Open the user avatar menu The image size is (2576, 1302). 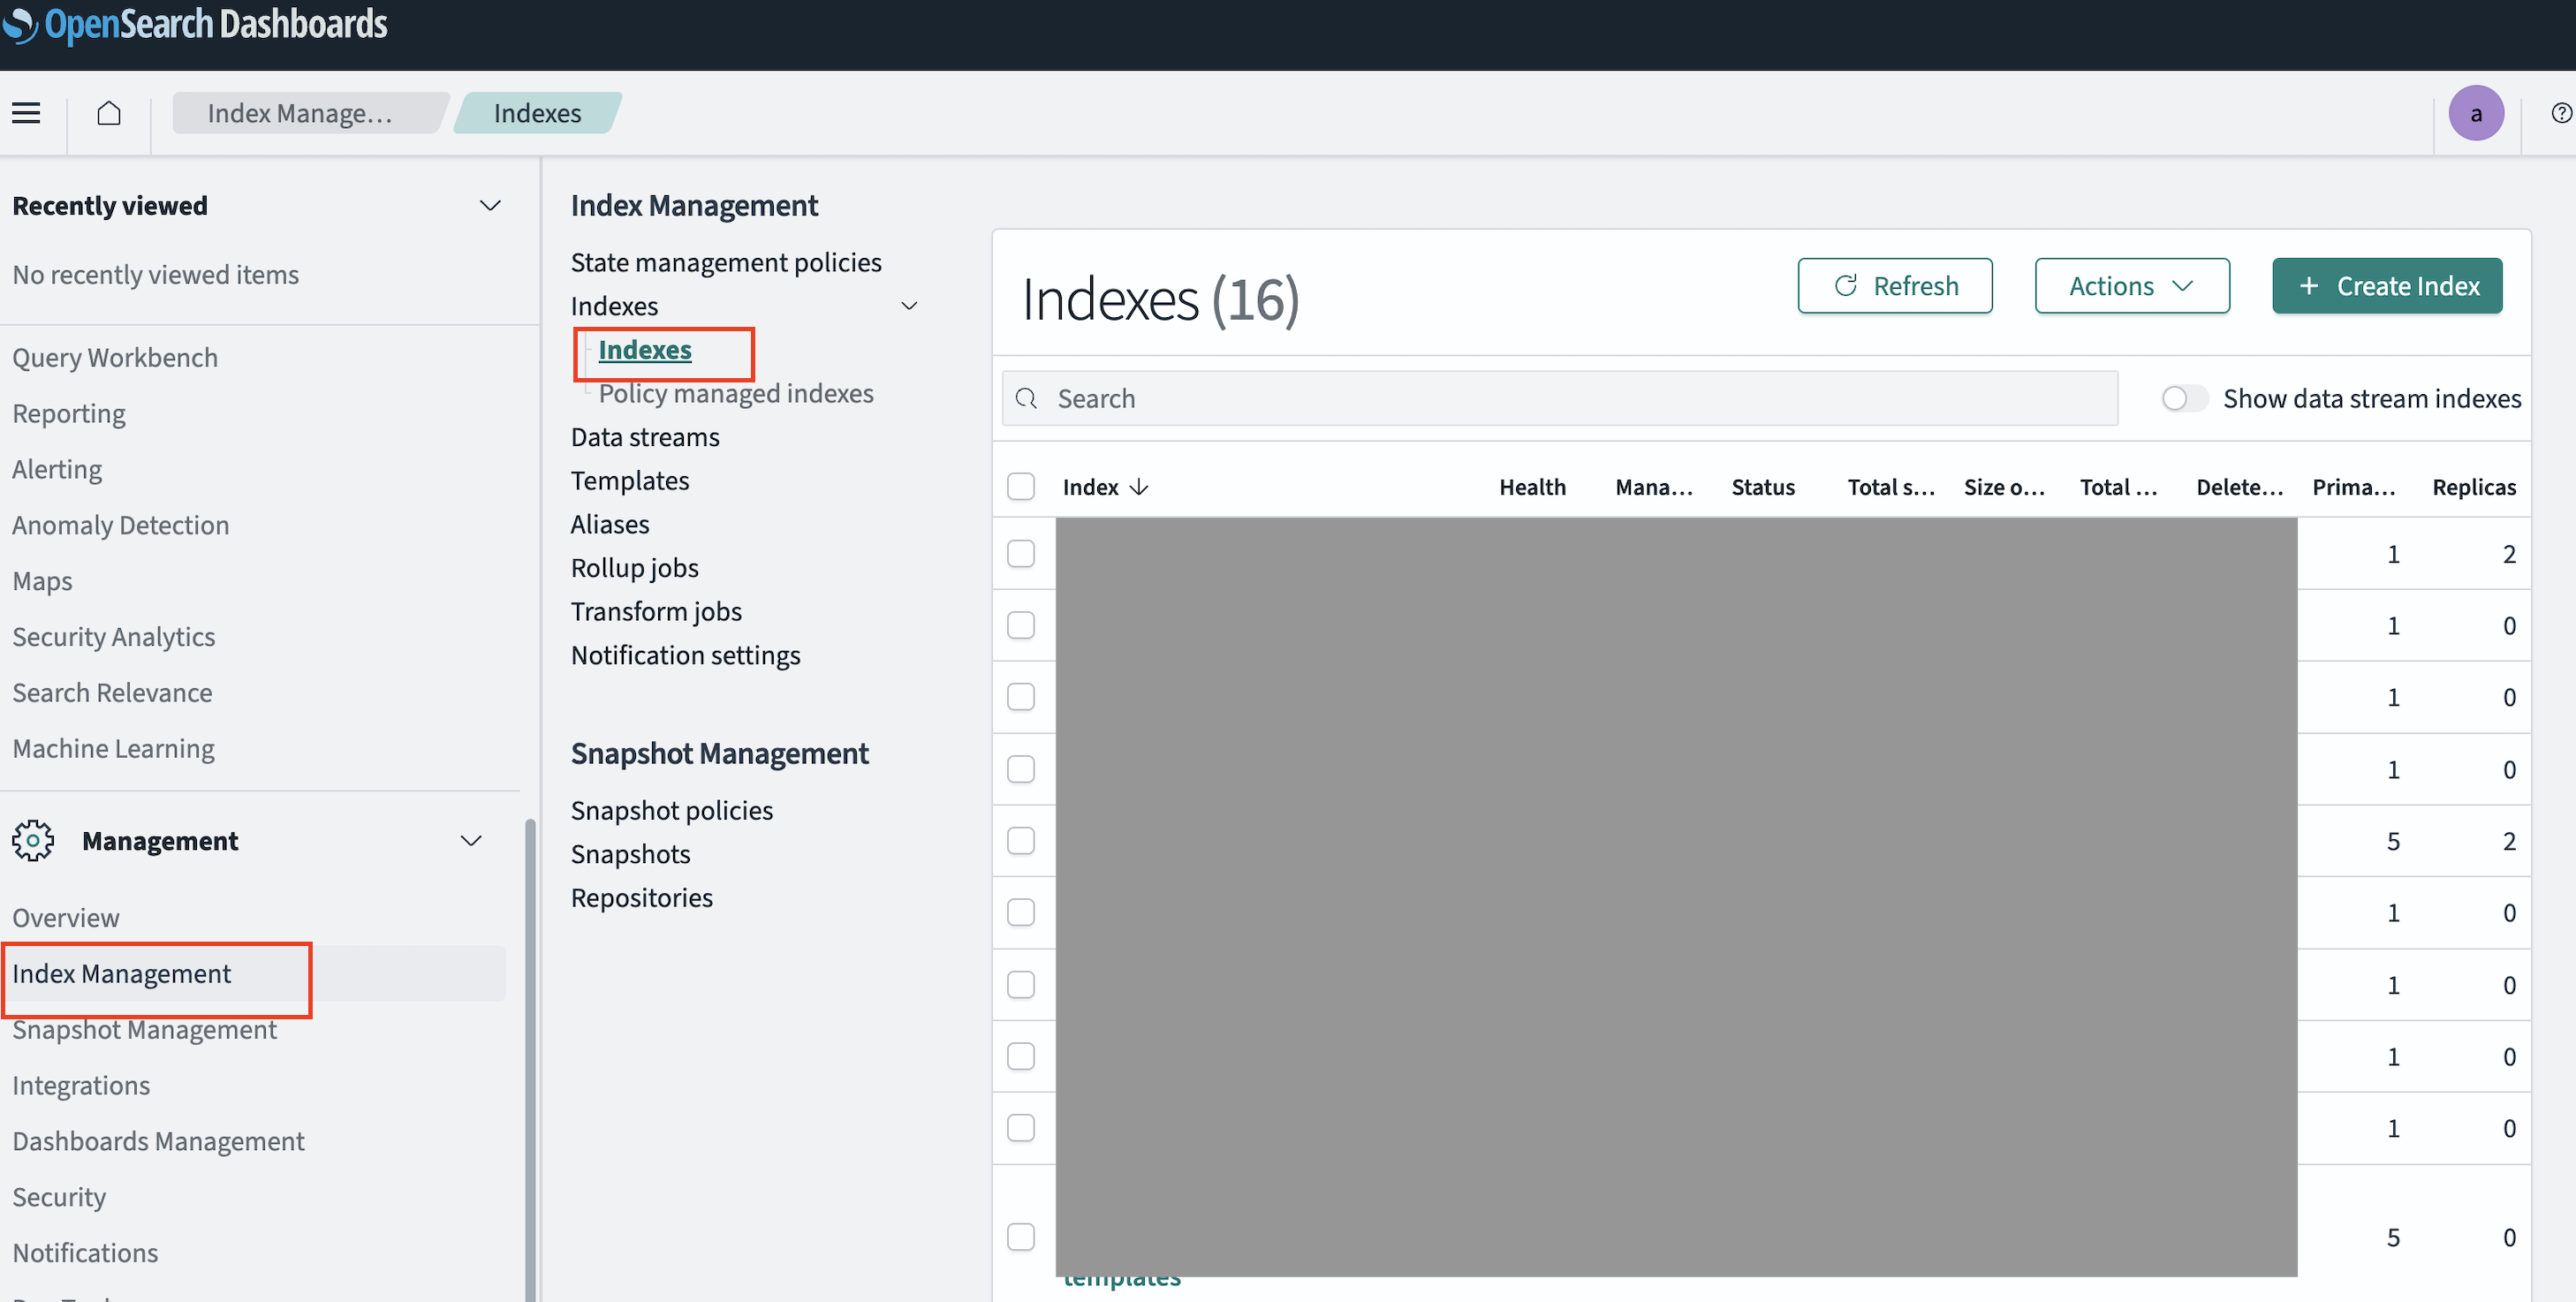click(2475, 113)
